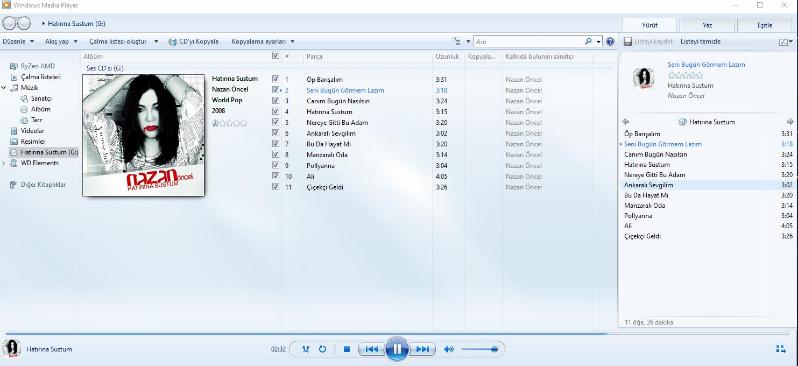798x366 pixels.
Task: Switch to the Eşitle tab
Action: pos(765,25)
